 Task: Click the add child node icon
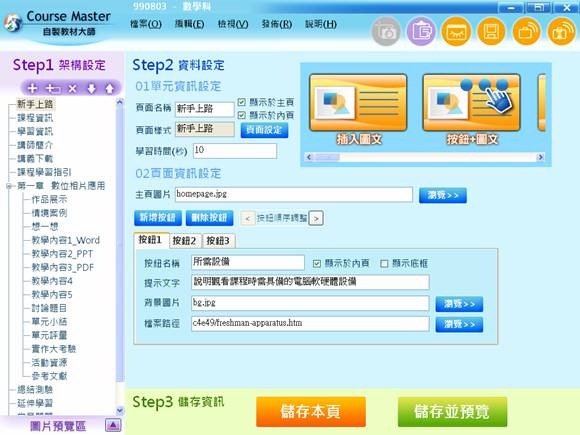click(x=53, y=88)
